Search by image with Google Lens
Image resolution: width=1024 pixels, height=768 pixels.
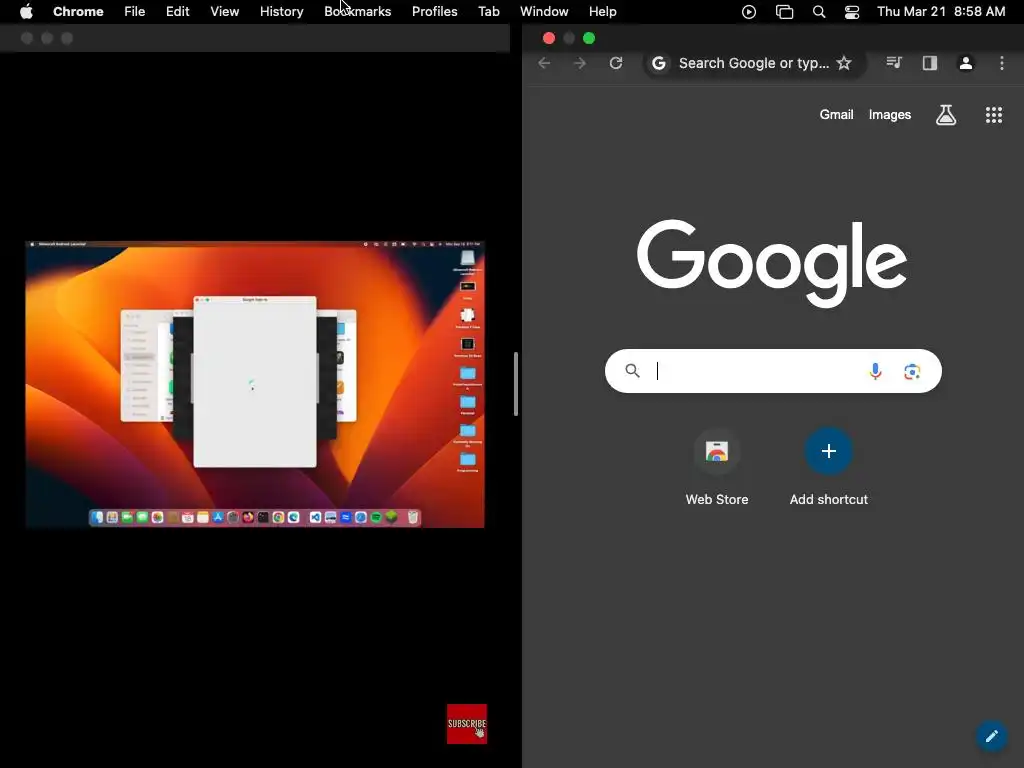pos(912,372)
